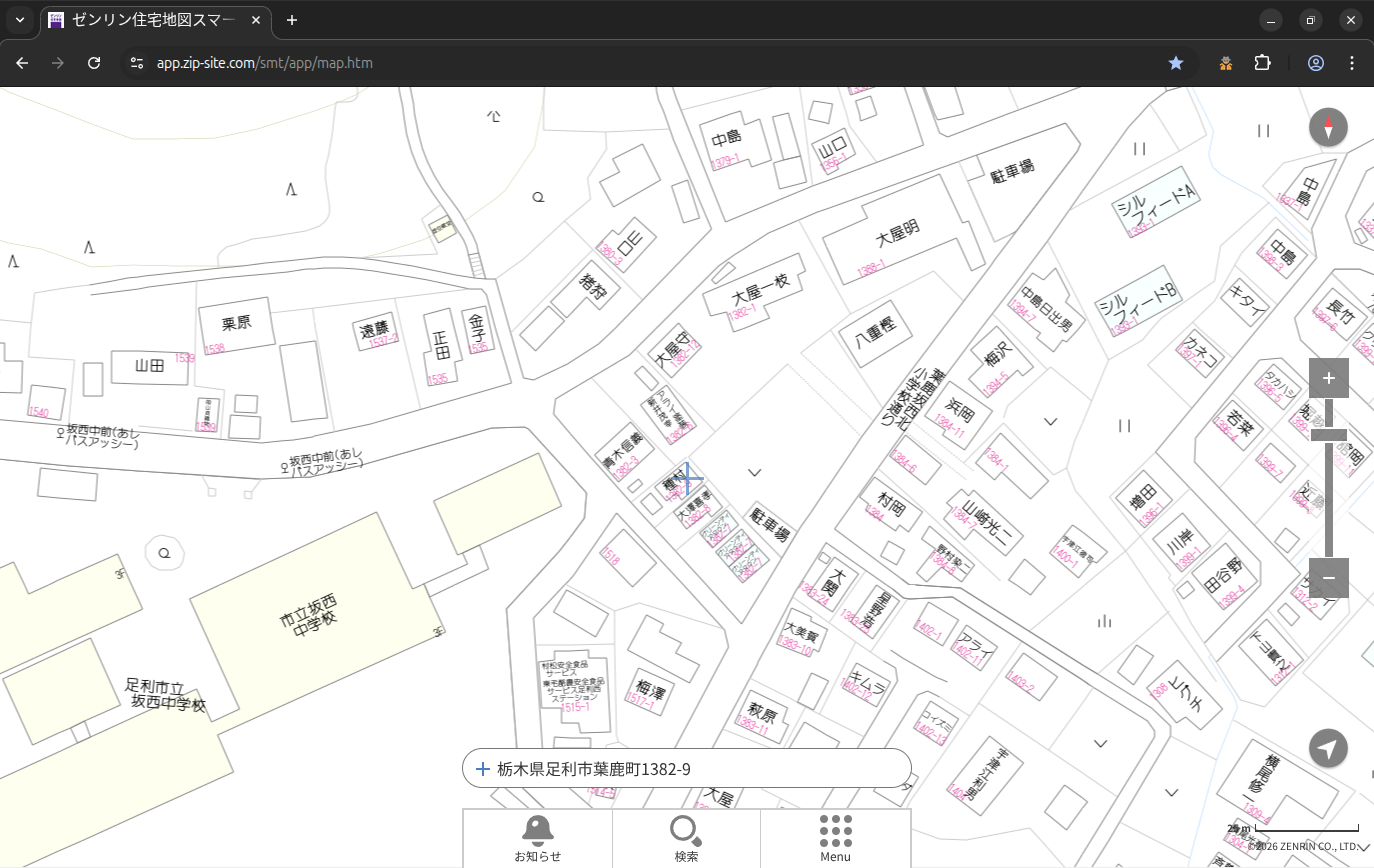1374x868 pixels.
Task: Zoom out with the minus button
Action: (1328, 578)
